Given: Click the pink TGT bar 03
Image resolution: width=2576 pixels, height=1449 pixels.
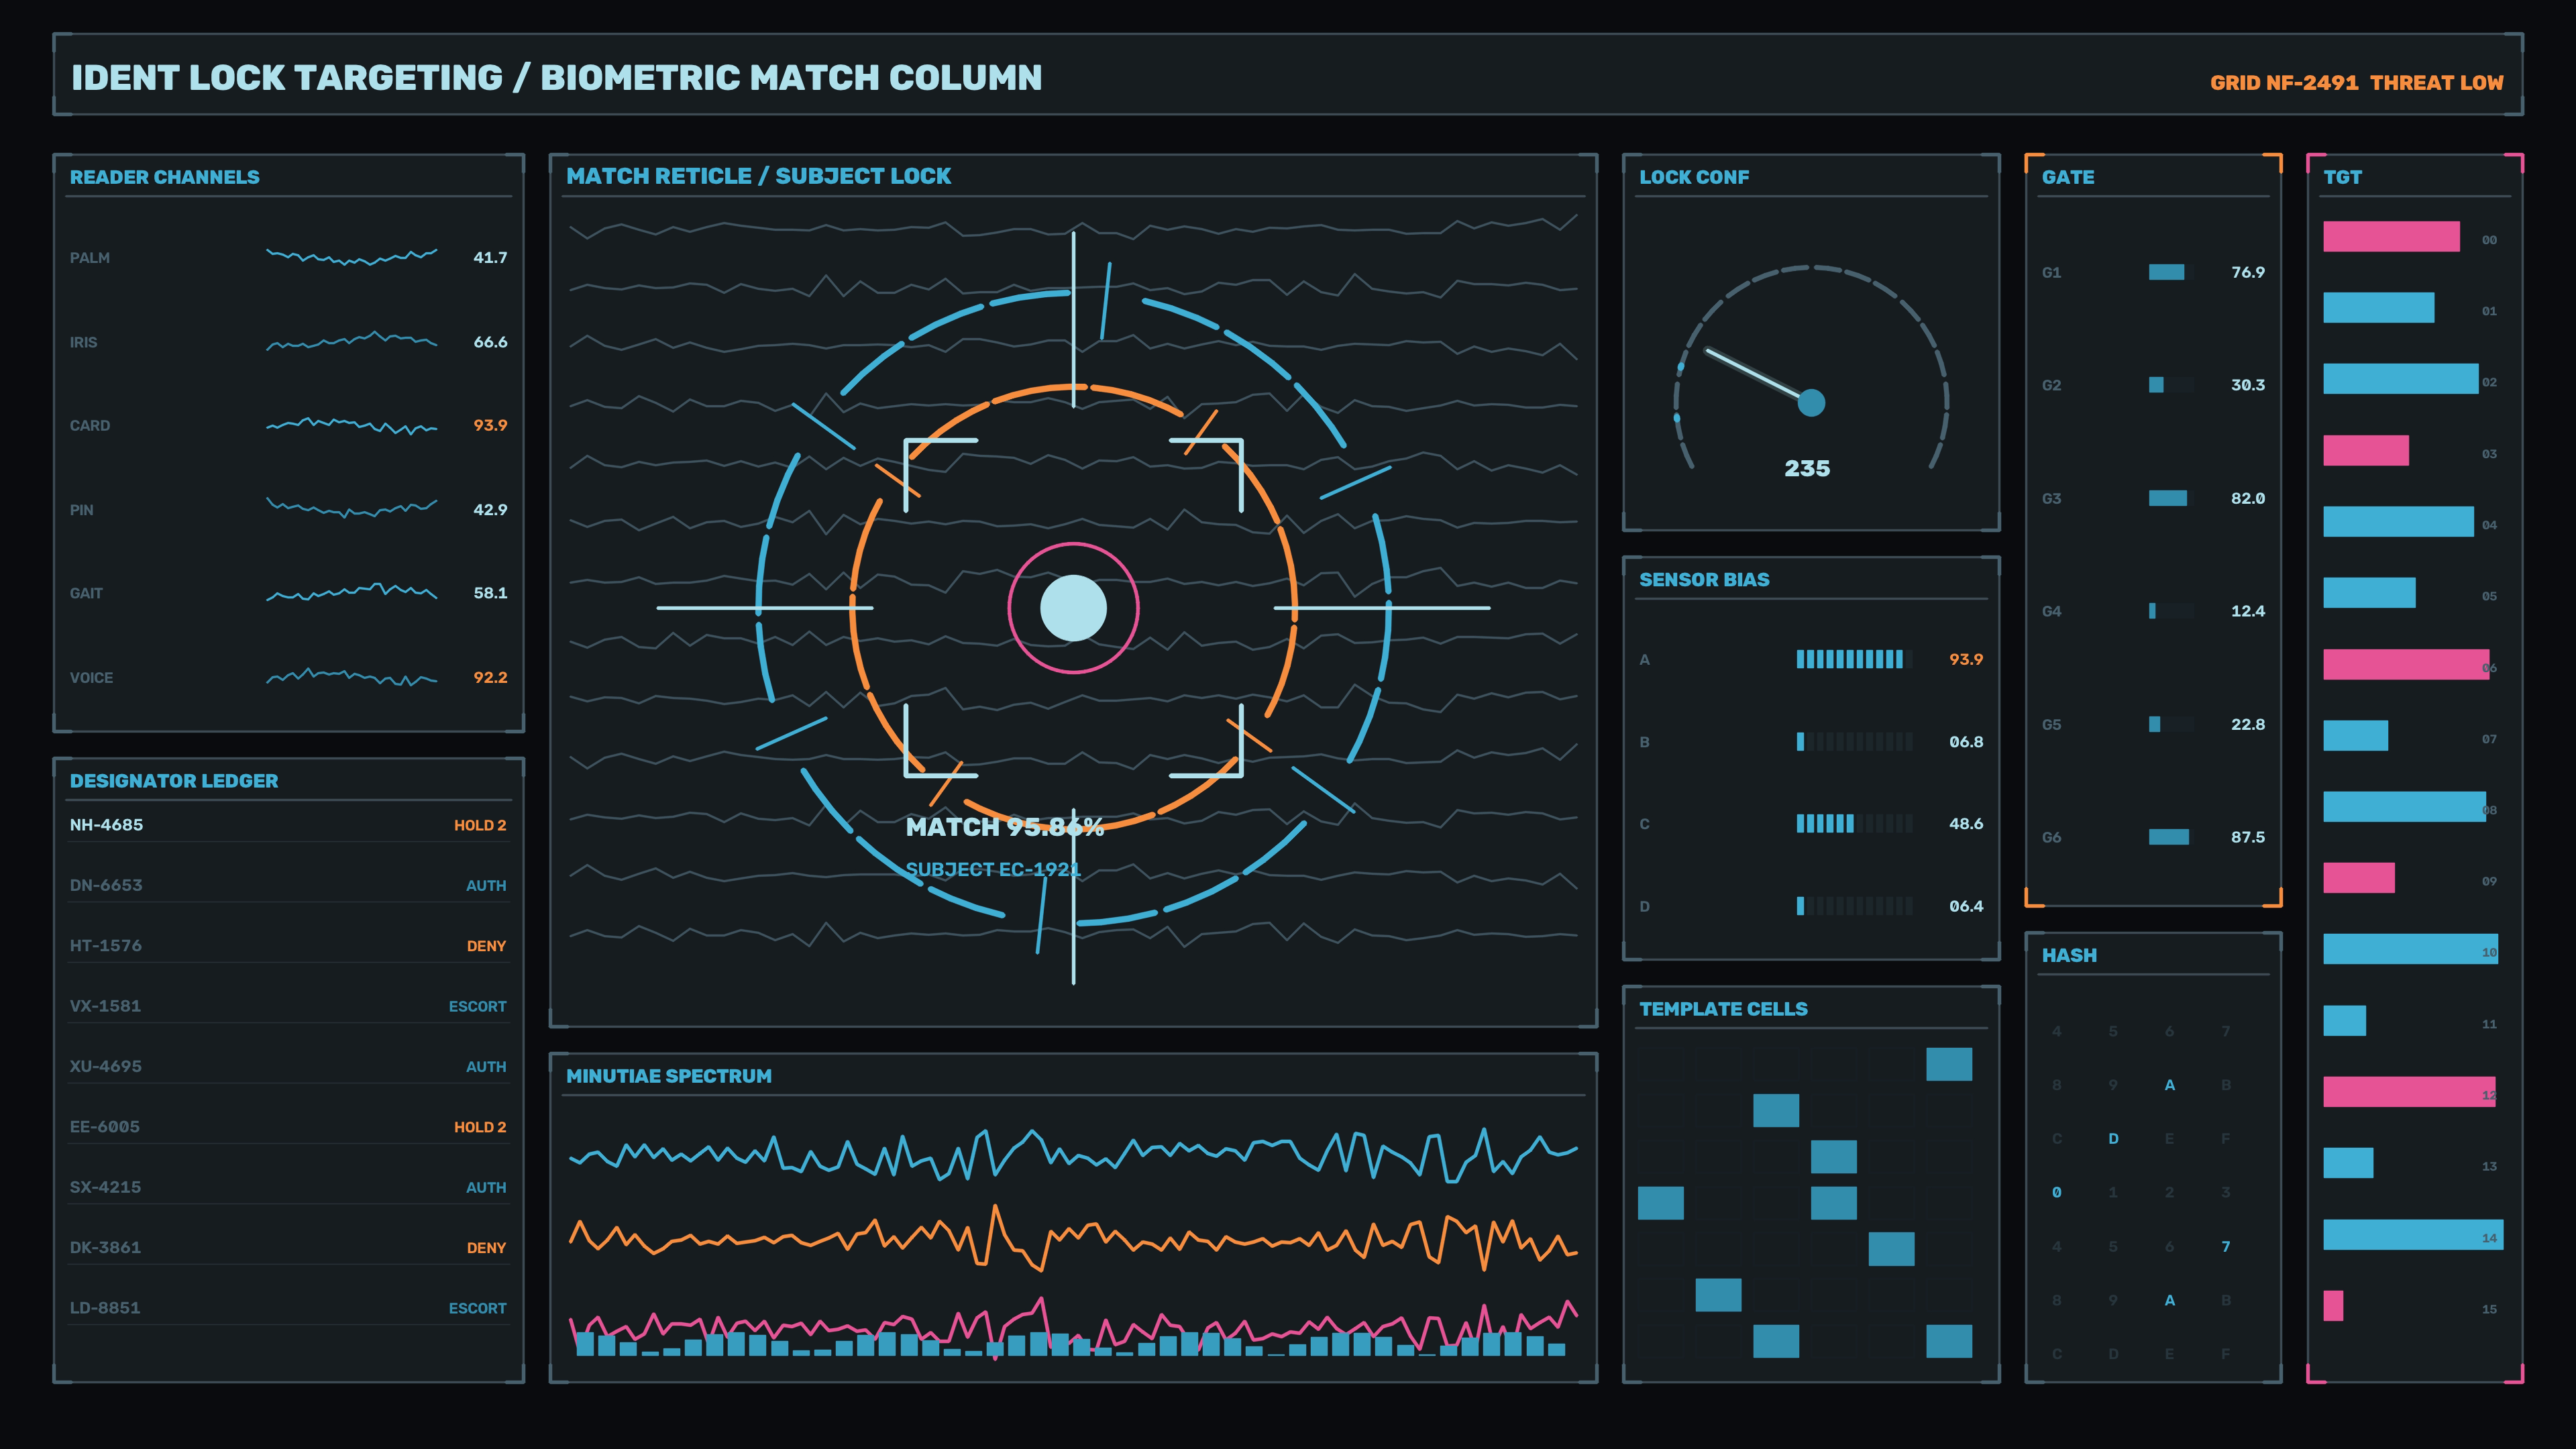Looking at the screenshot, I should [x=2365, y=450].
